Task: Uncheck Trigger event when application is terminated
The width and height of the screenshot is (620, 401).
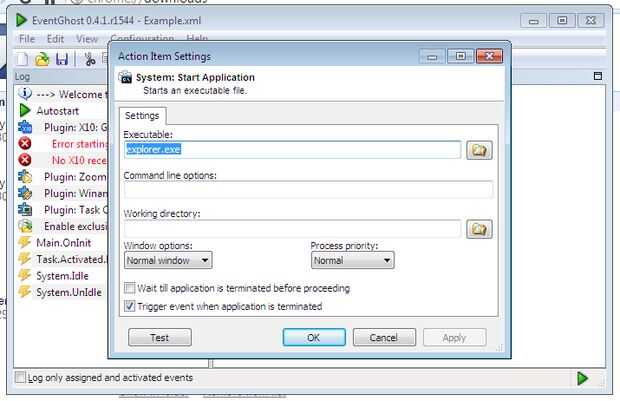Action: coord(130,306)
